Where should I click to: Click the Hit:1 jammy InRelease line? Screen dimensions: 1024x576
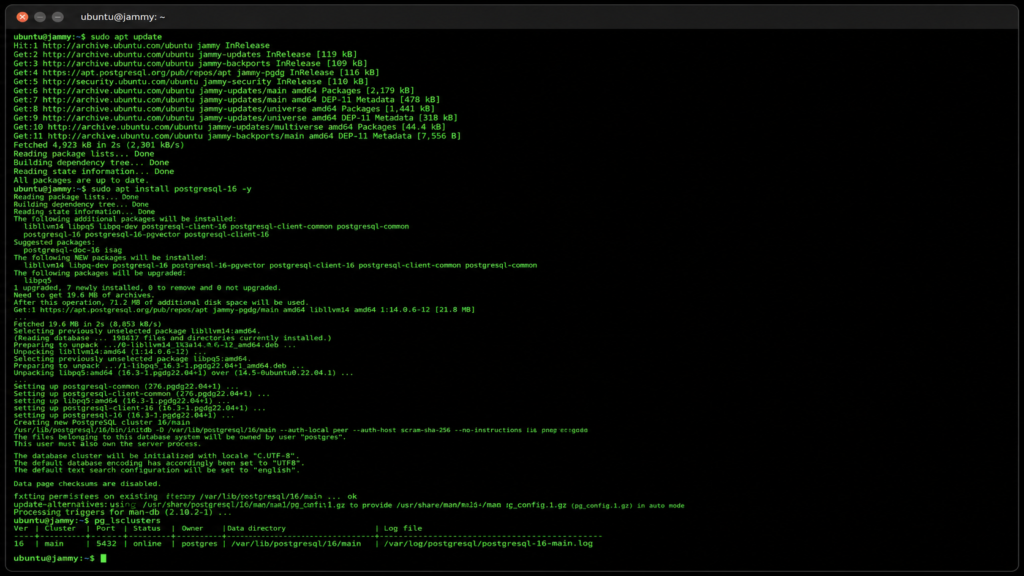[x=142, y=46]
